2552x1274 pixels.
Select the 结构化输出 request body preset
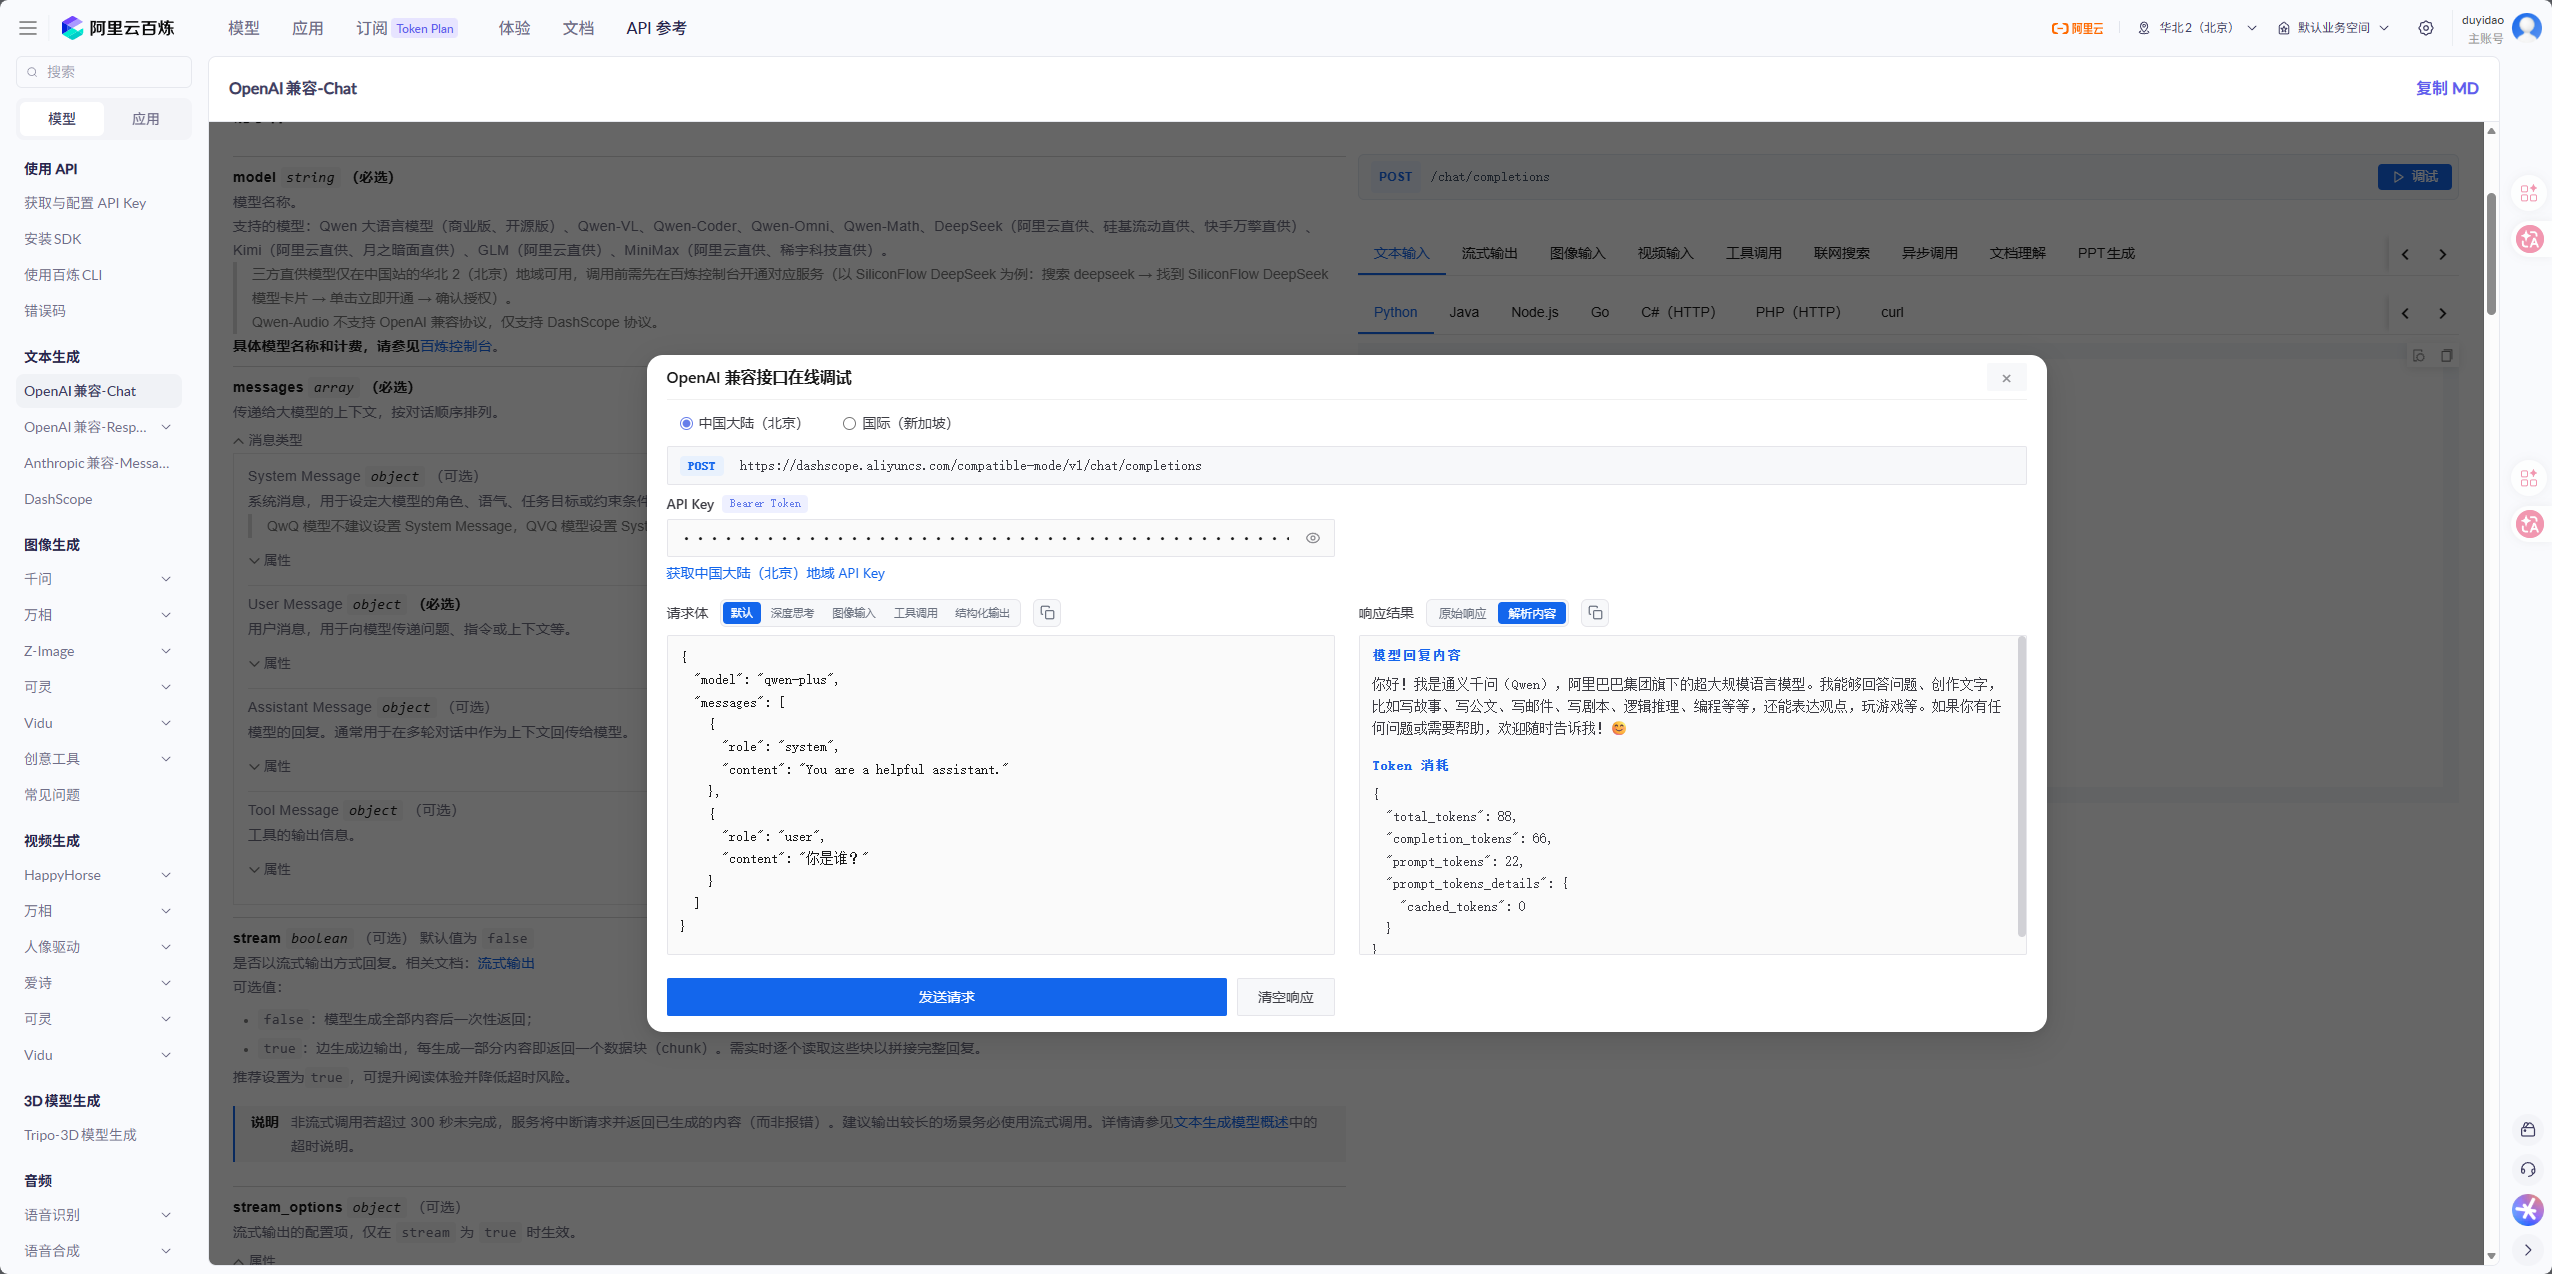(982, 613)
